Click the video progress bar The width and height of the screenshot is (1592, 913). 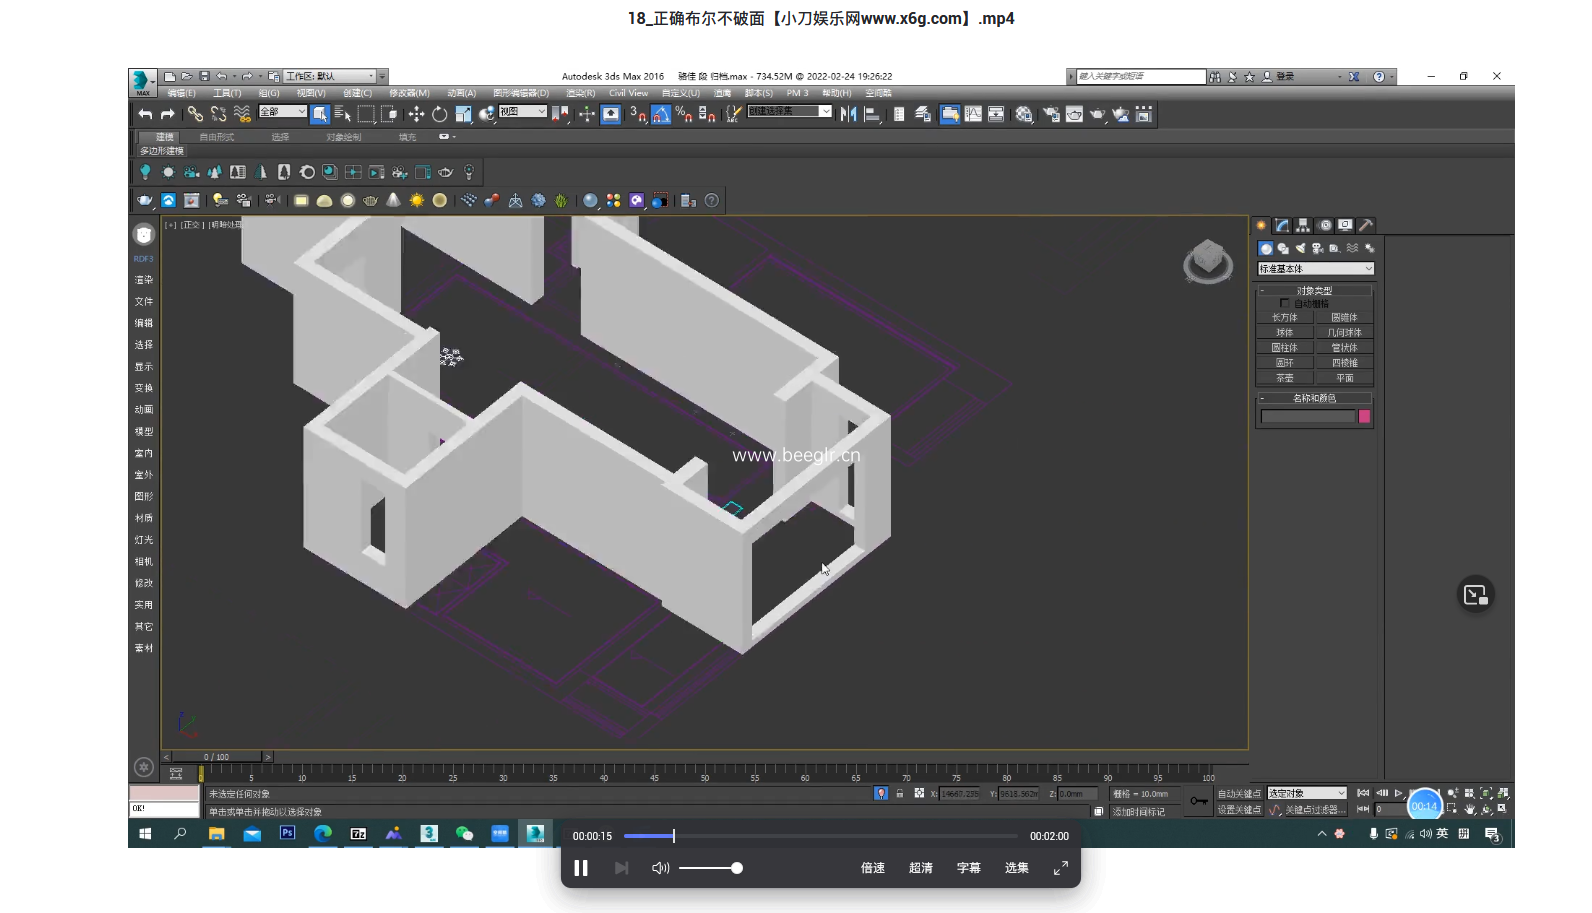pyautogui.click(x=821, y=836)
